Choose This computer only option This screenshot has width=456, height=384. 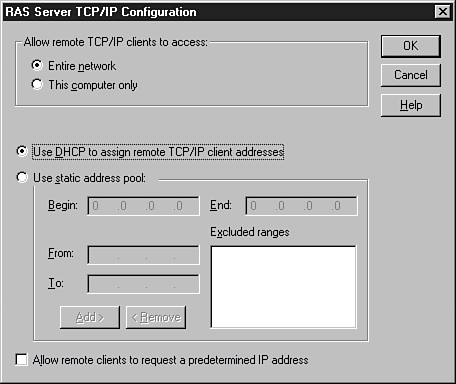coord(37,84)
